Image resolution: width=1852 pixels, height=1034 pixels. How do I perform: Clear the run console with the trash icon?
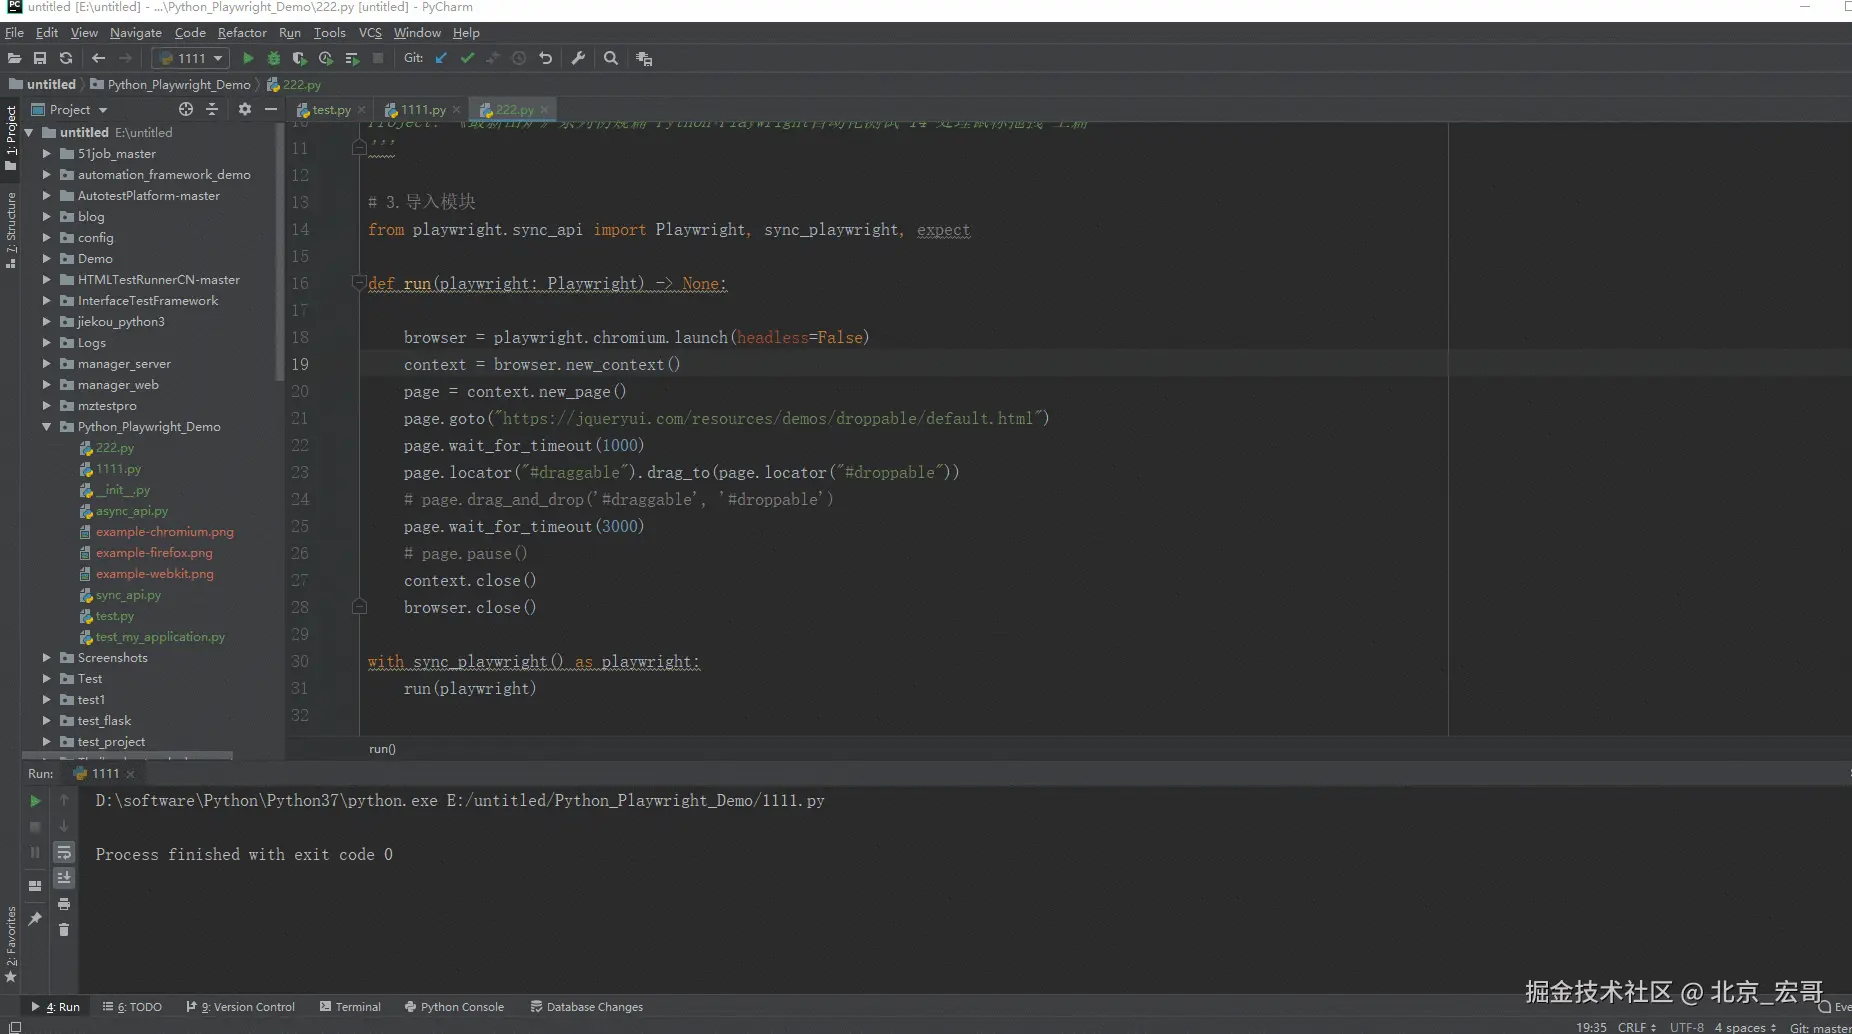[x=64, y=930]
